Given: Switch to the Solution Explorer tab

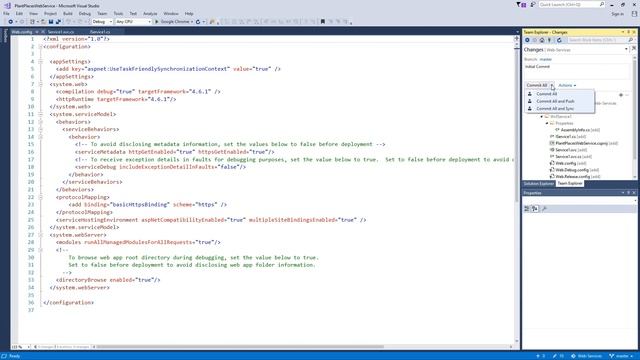Looking at the screenshot, I should [x=538, y=184].
